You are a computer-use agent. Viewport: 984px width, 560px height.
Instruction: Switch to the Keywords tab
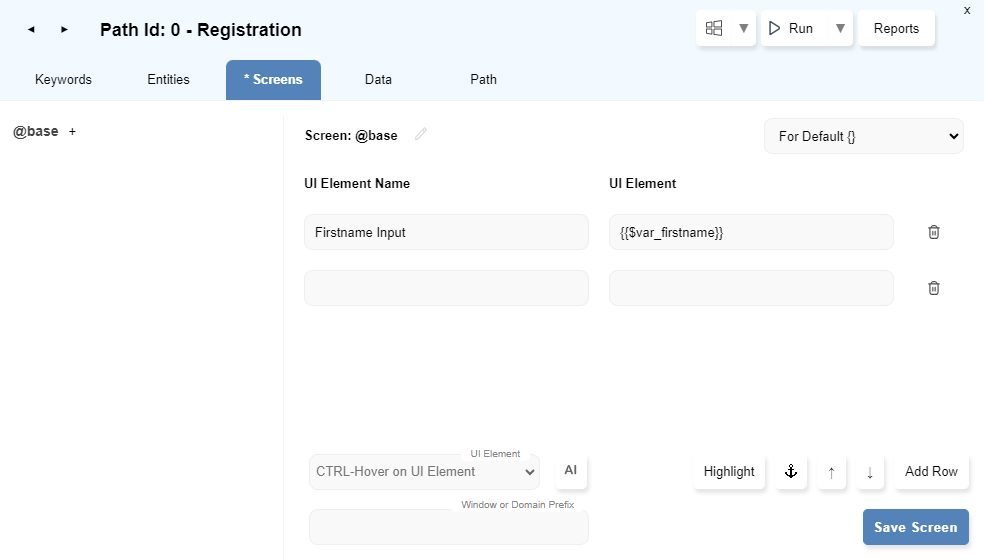63,80
